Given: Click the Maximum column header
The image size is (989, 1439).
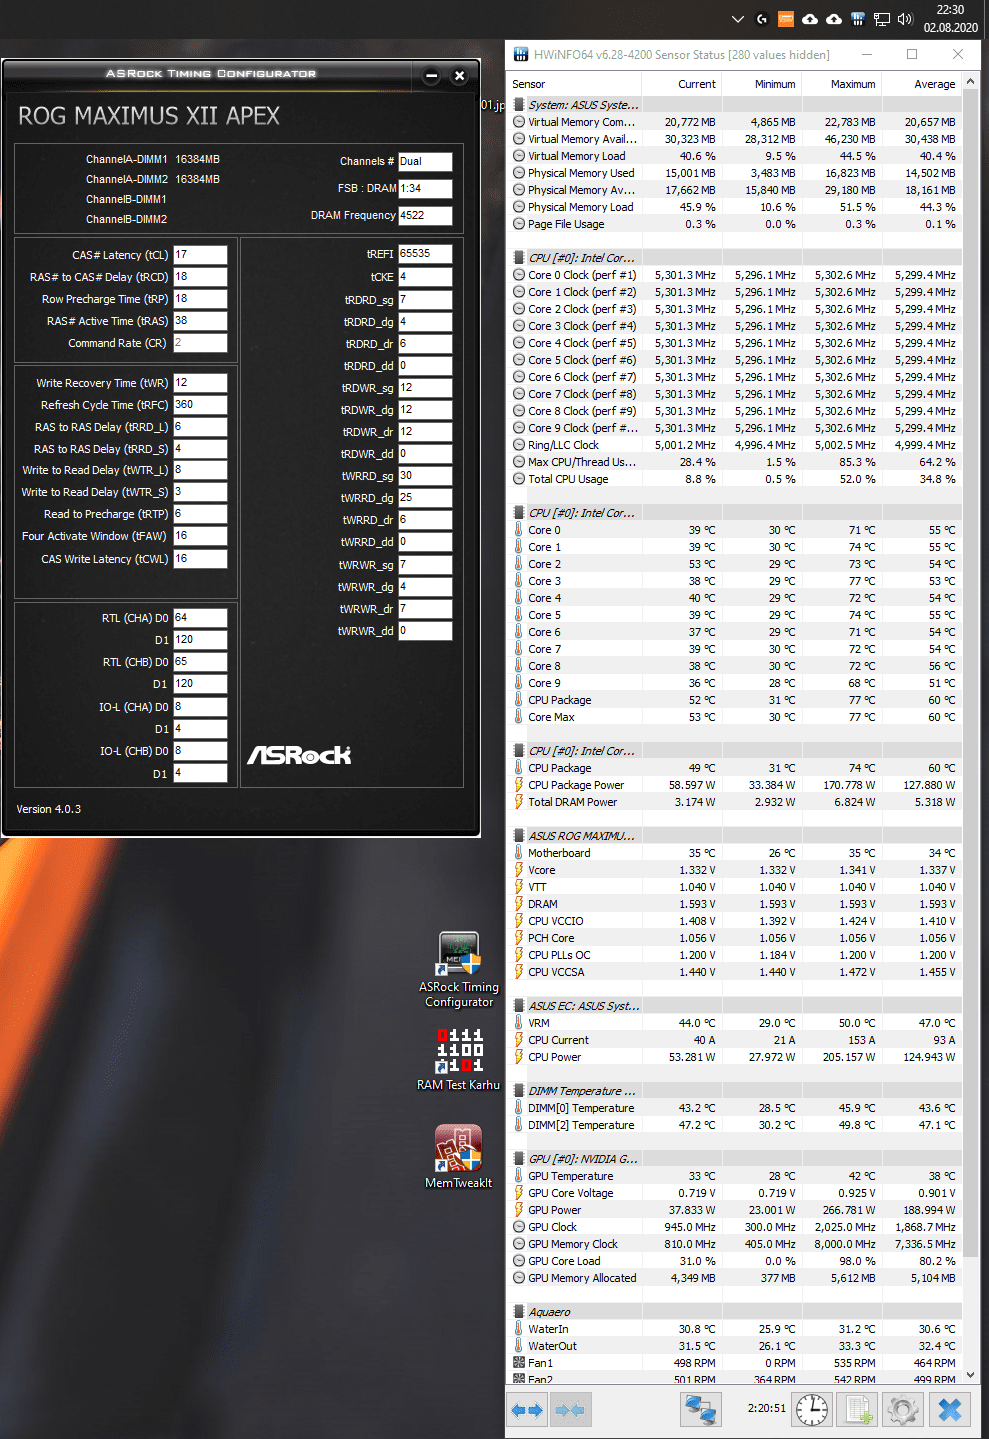Looking at the screenshot, I should pos(841,84).
